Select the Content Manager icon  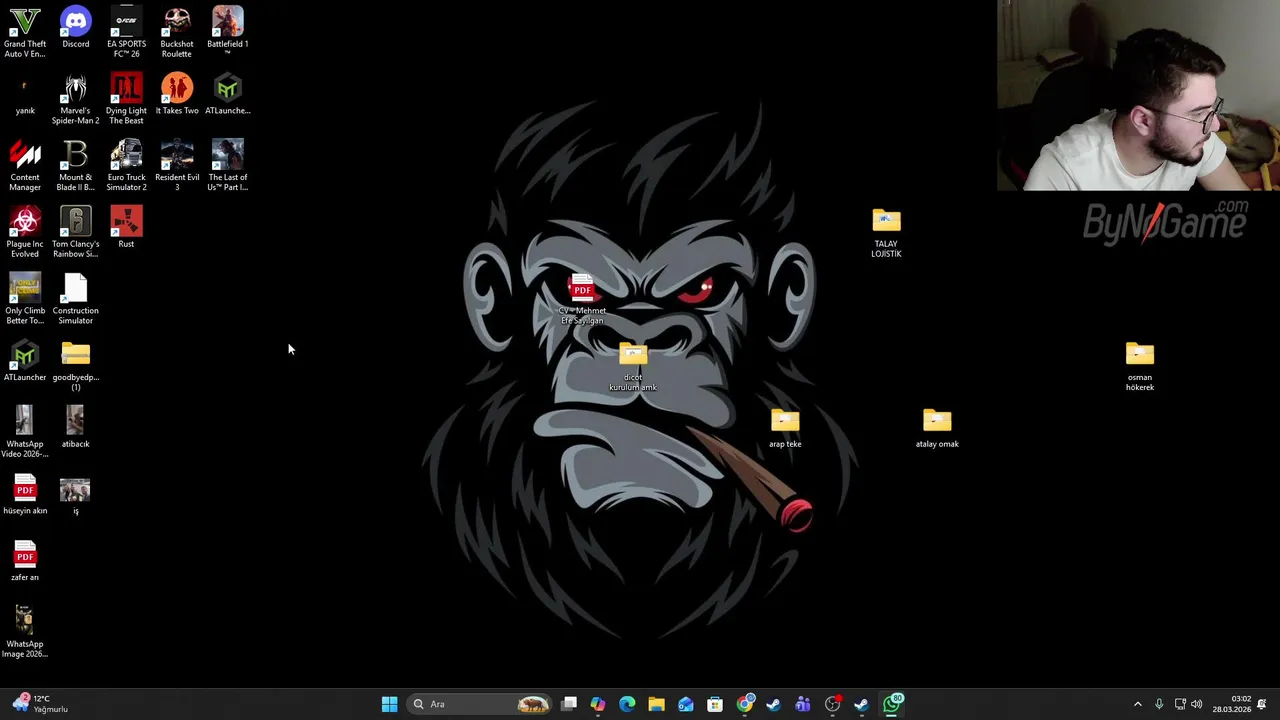pyautogui.click(x=25, y=166)
